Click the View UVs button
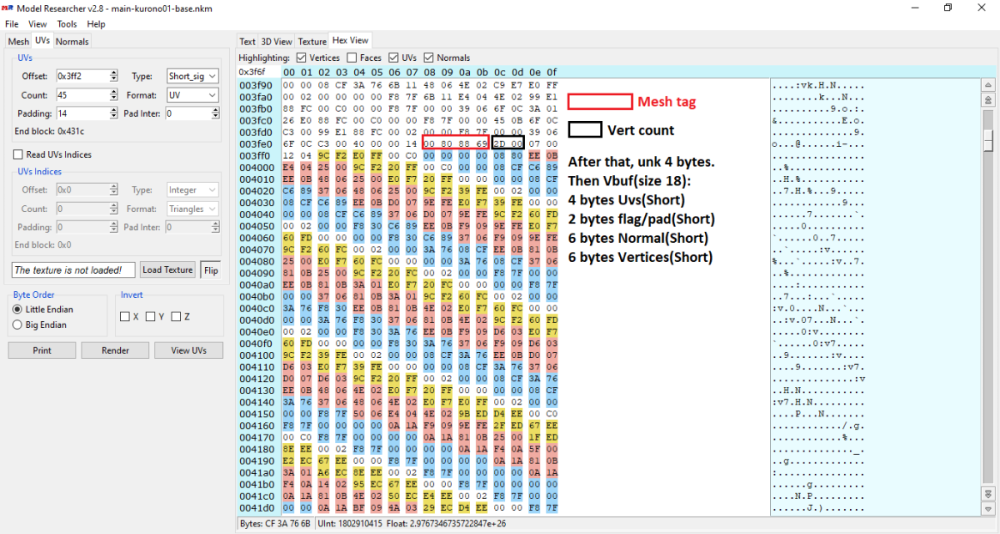Image resolution: width=1000 pixels, height=534 pixels. click(188, 351)
